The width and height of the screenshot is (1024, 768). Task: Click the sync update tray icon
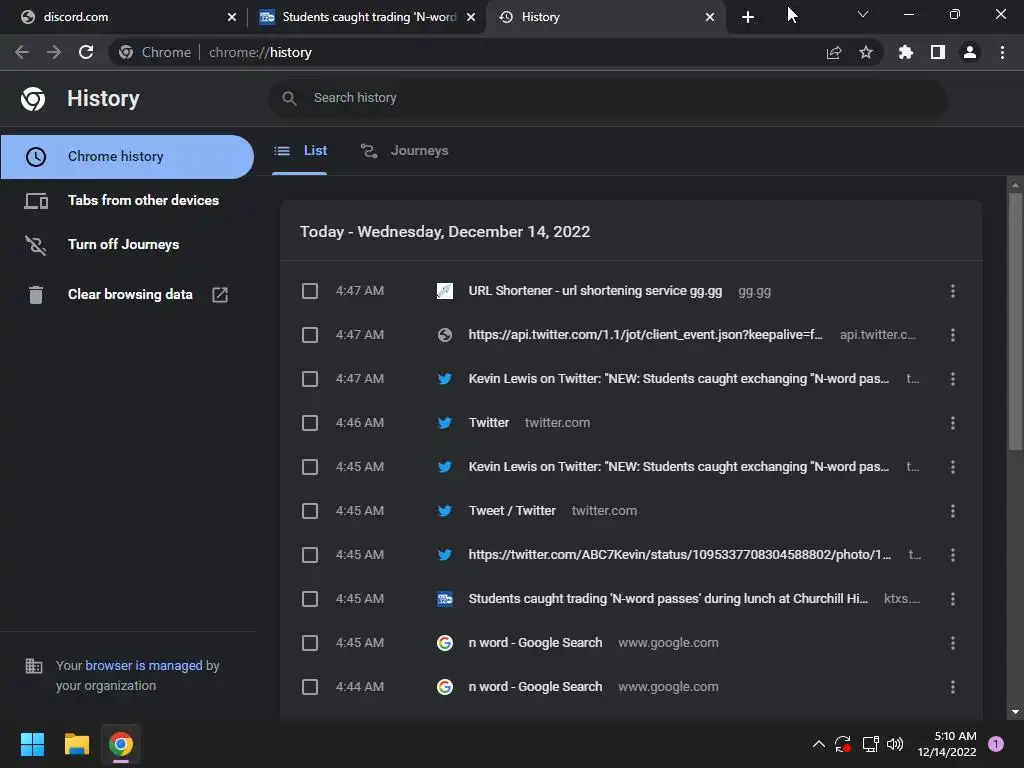843,743
